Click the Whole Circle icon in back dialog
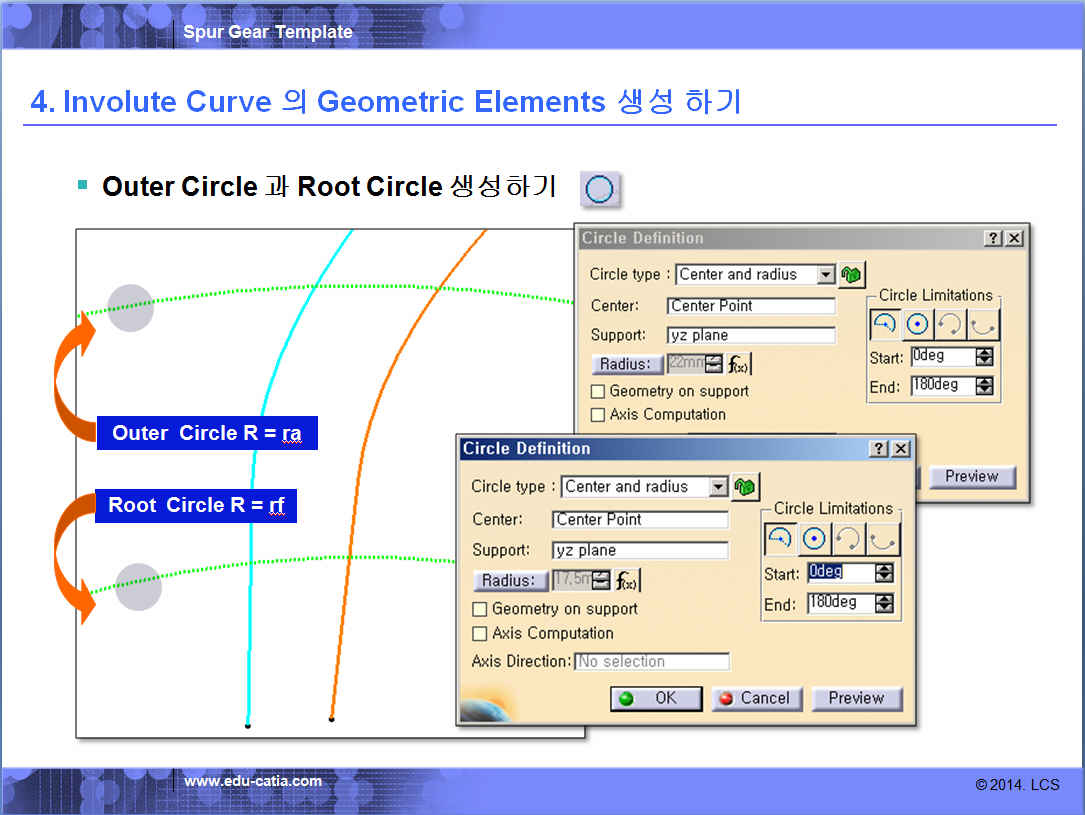 (x=918, y=324)
